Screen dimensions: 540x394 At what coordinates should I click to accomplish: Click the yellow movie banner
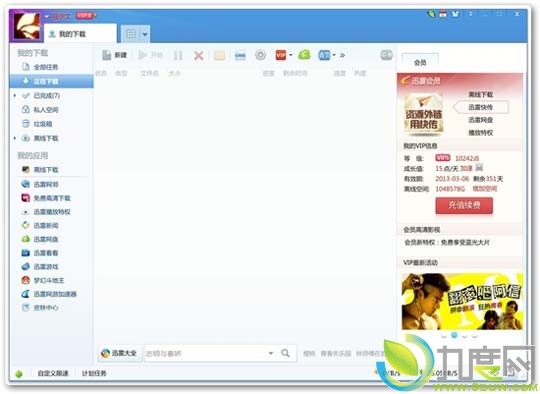coord(462,302)
